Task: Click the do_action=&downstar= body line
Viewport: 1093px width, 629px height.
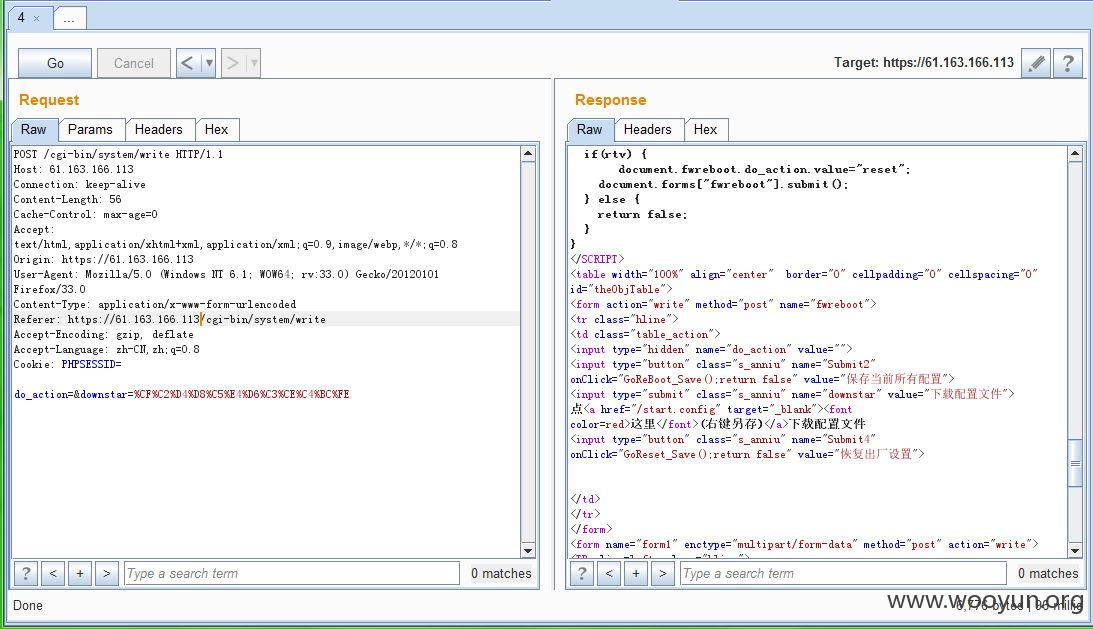Action: (x=182, y=394)
